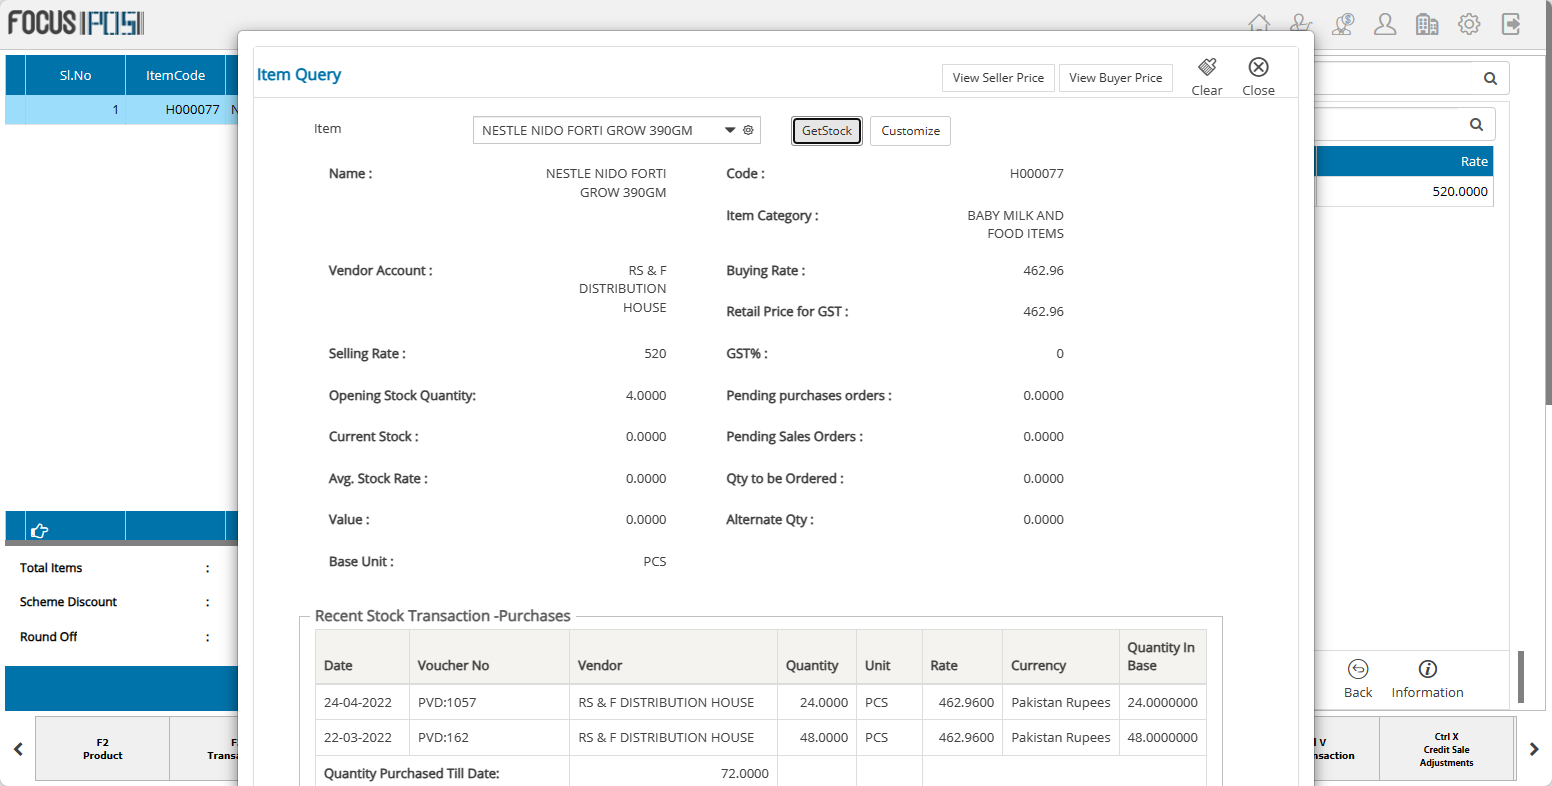Expand the Item dropdown arrow
The width and height of the screenshot is (1552, 786).
(730, 130)
